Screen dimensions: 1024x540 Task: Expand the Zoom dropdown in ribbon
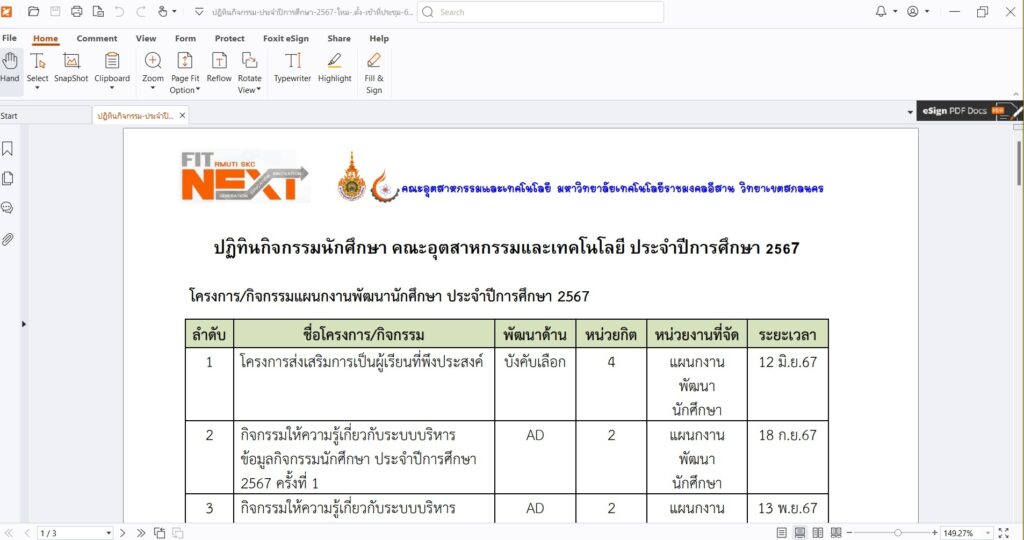point(153,88)
